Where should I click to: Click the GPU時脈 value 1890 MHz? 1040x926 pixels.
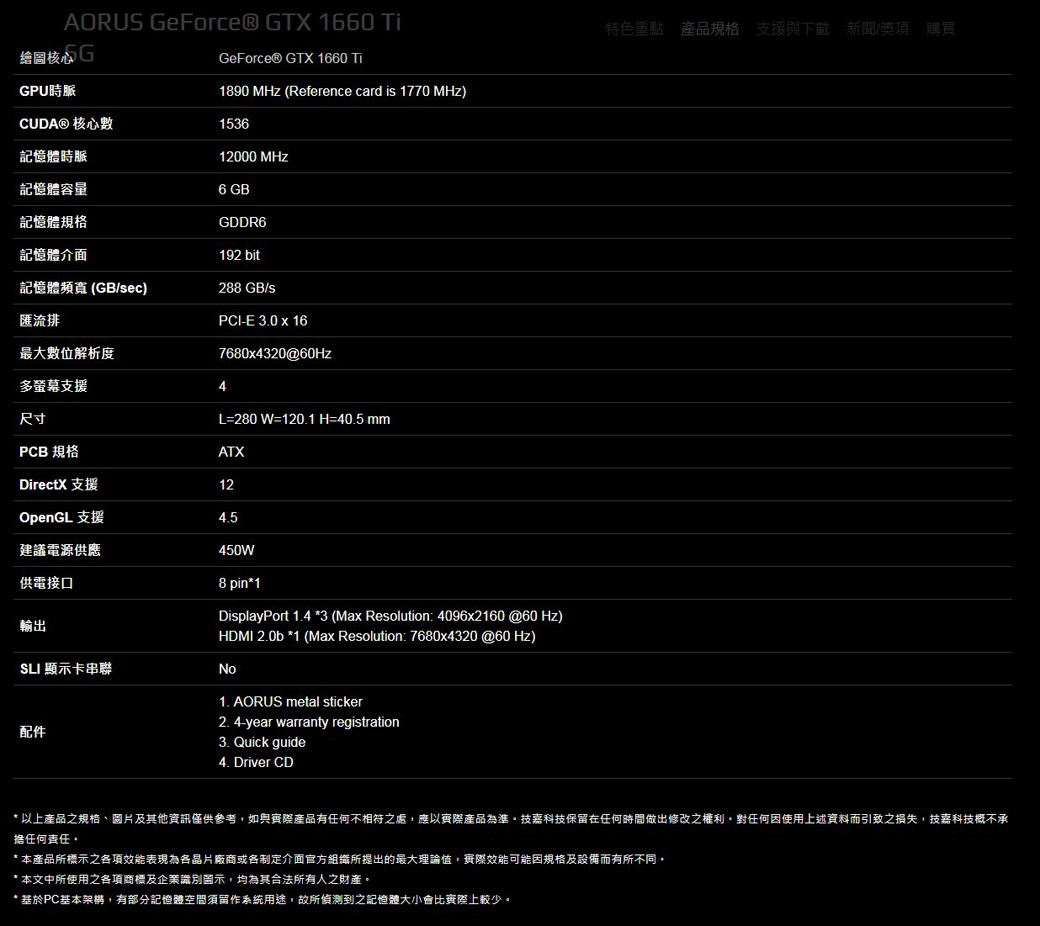click(x=342, y=91)
